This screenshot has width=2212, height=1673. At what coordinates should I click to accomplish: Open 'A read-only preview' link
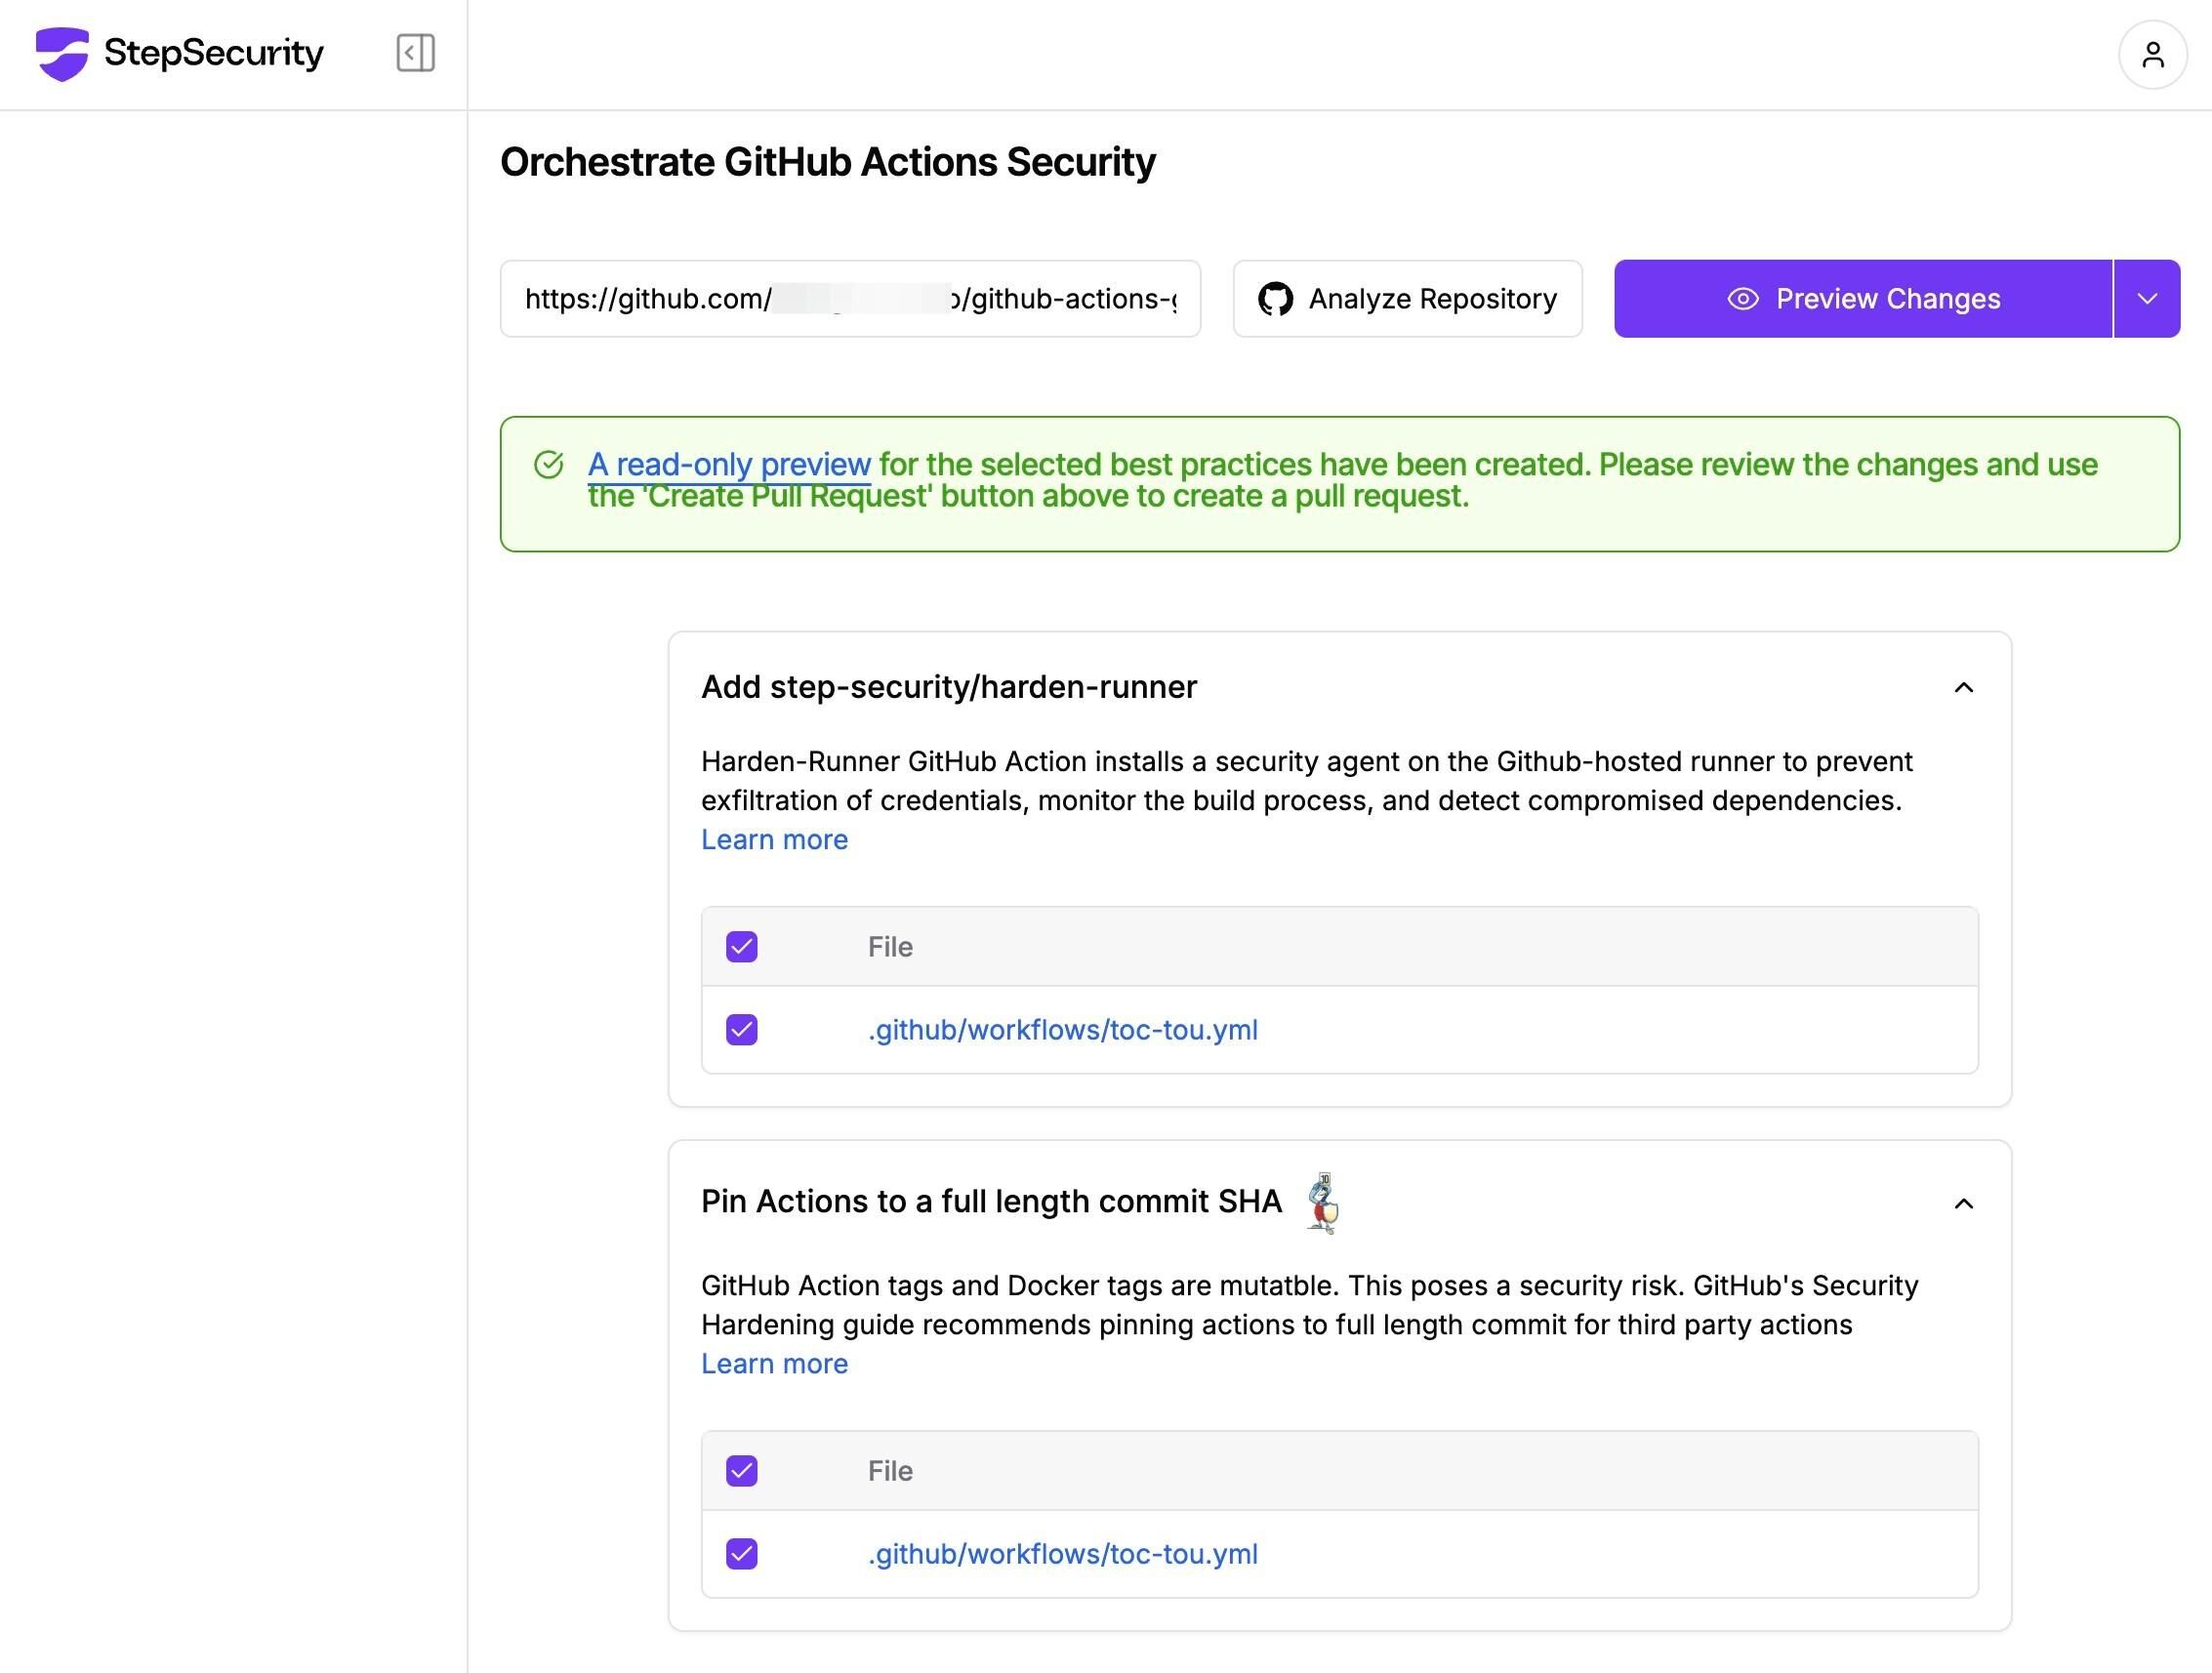click(729, 465)
